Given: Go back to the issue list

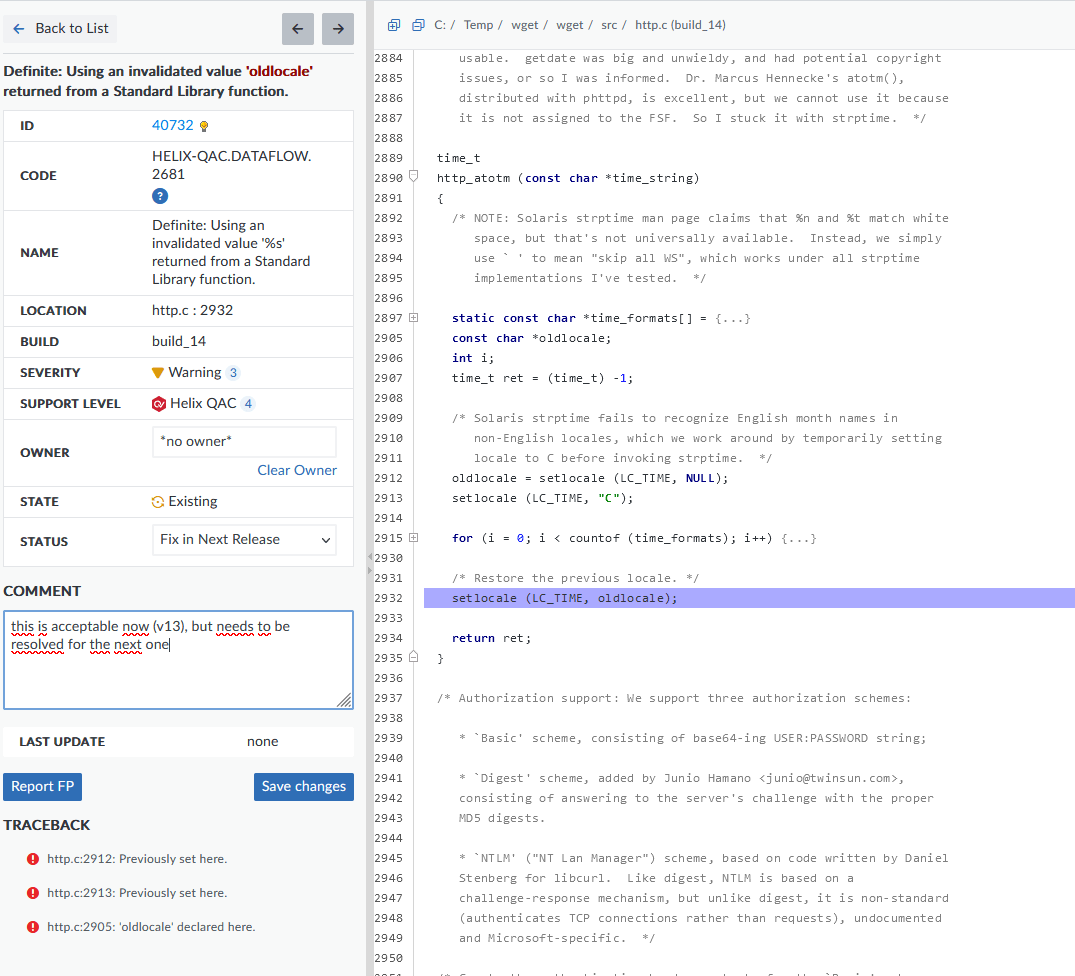Looking at the screenshot, I should click(x=60, y=29).
